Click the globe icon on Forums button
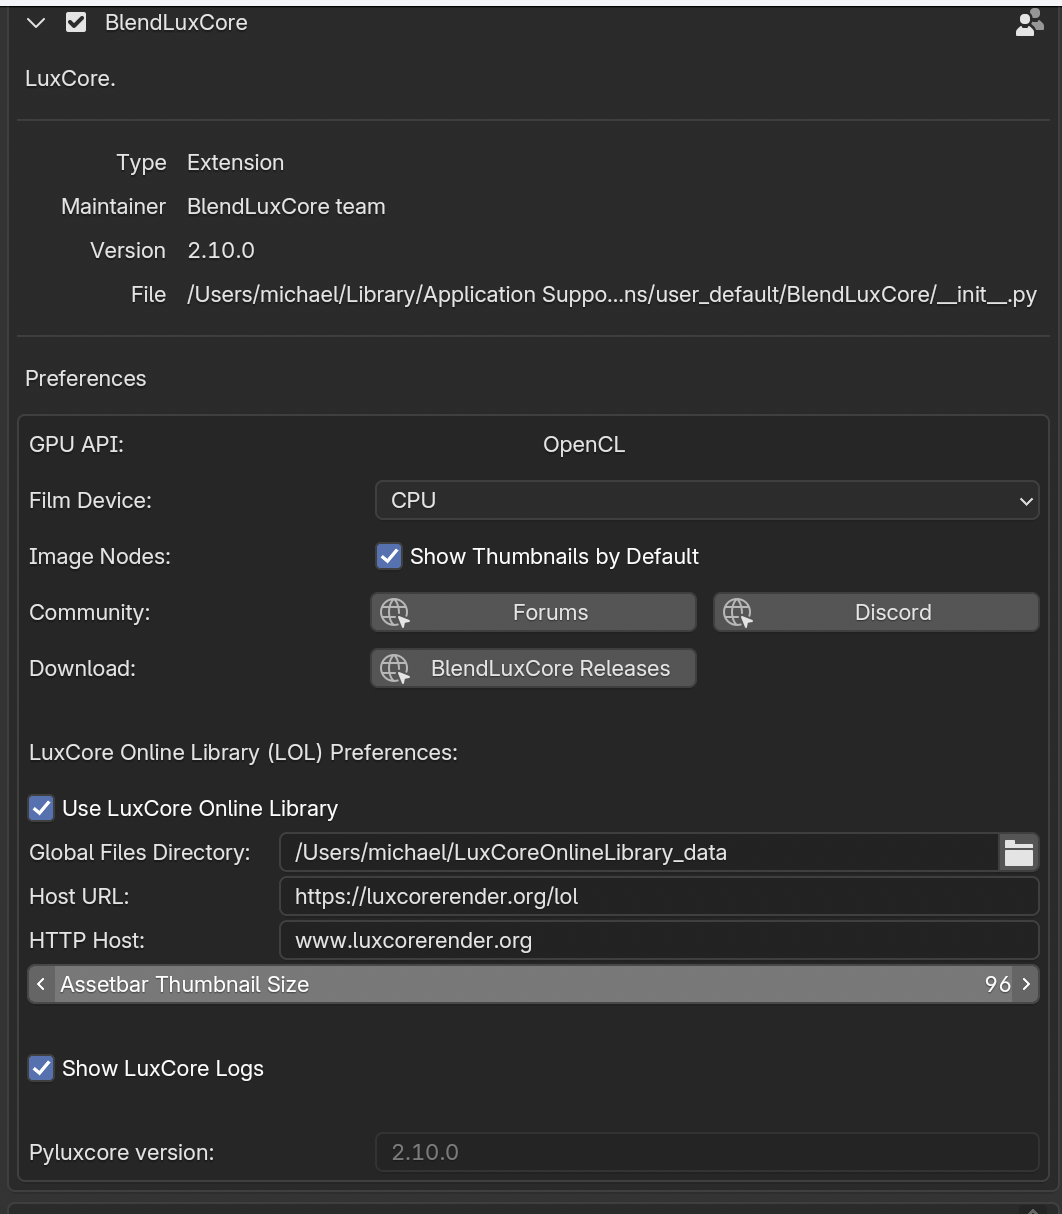The width and height of the screenshot is (1062, 1214). [396, 613]
